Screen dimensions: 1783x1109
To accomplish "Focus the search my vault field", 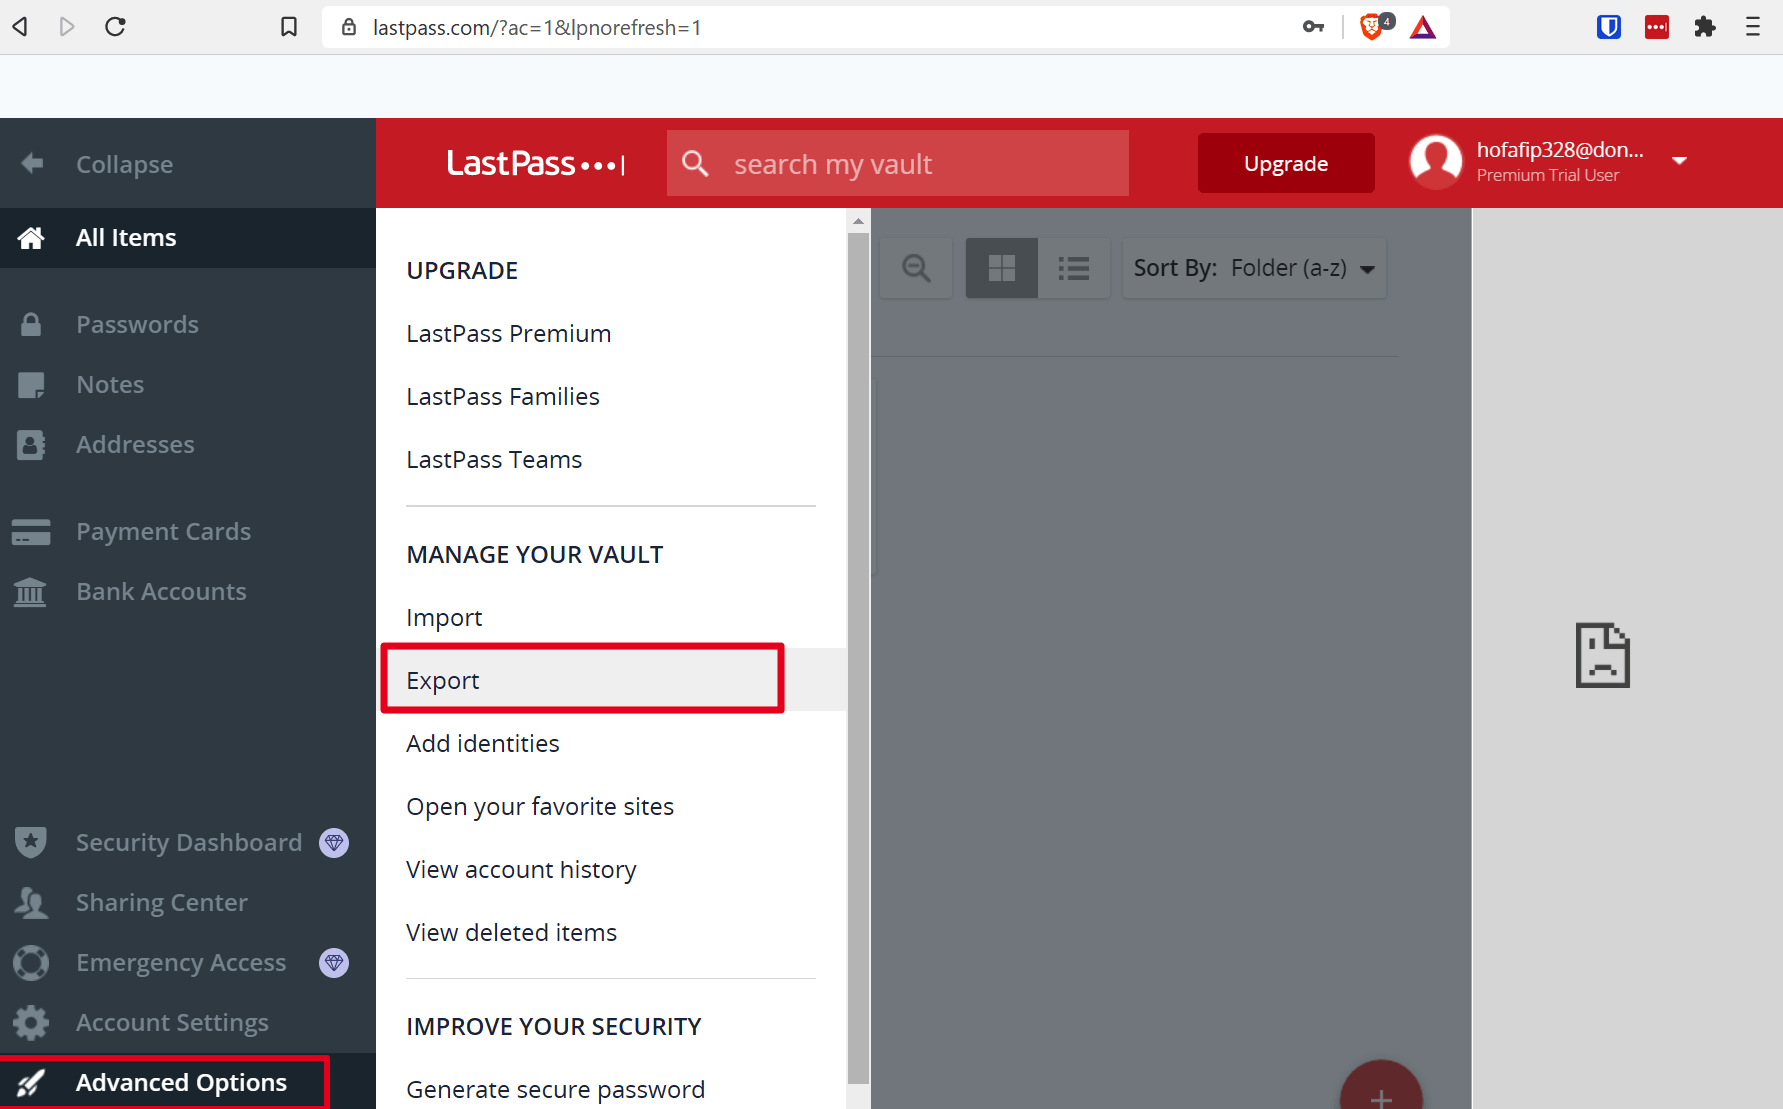I will pyautogui.click(x=920, y=164).
